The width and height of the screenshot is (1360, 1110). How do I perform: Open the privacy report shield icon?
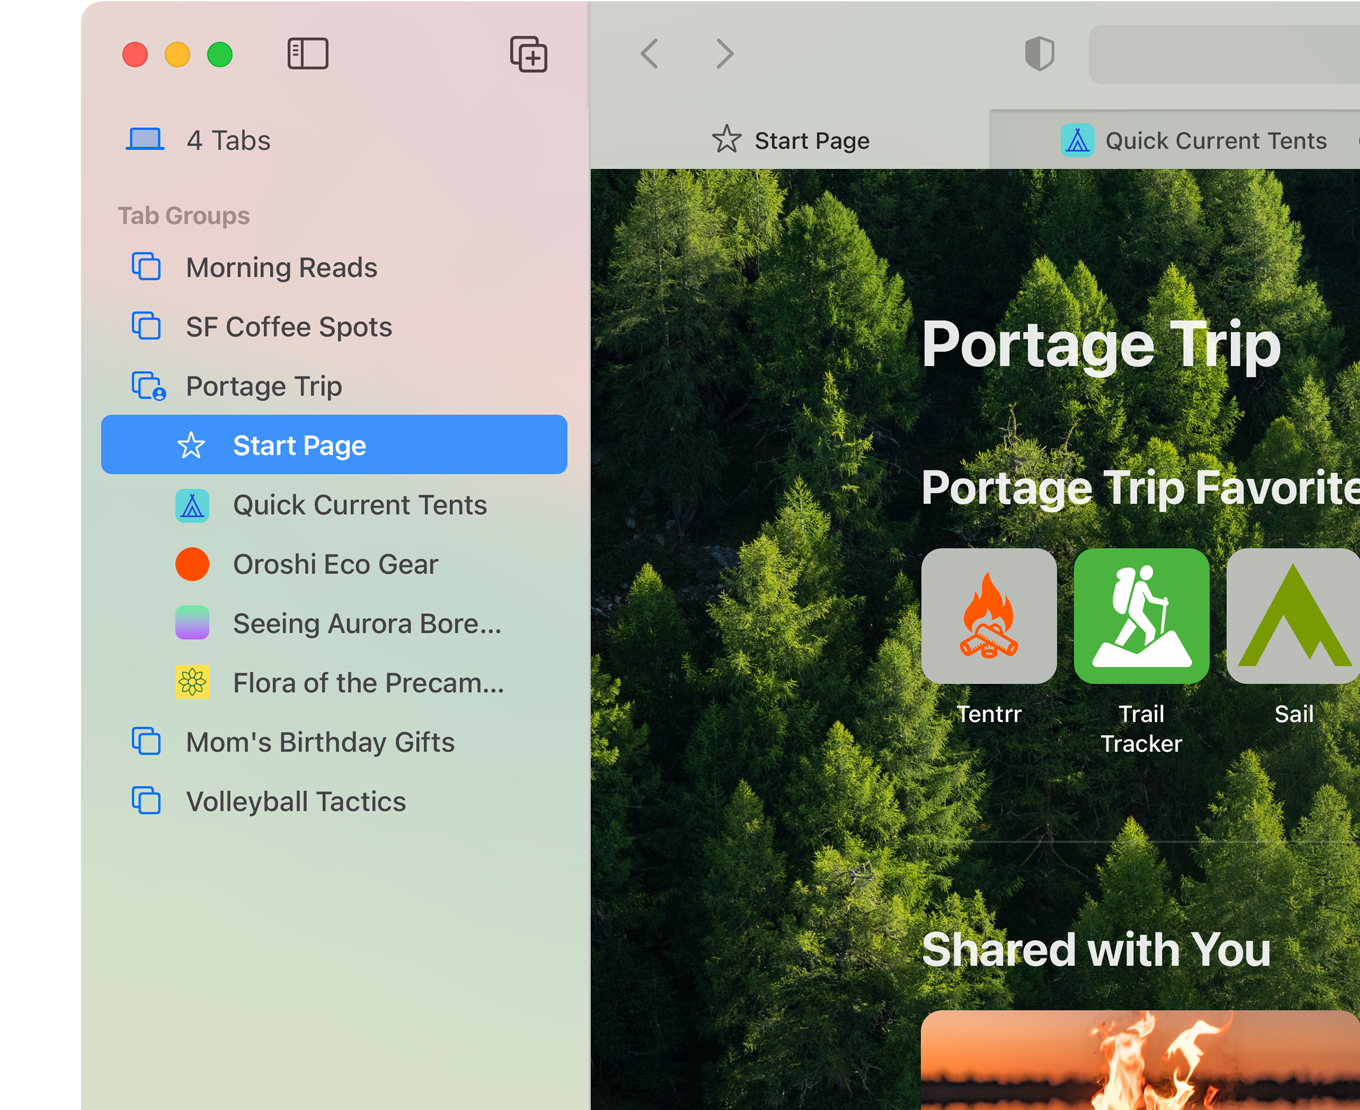1040,54
